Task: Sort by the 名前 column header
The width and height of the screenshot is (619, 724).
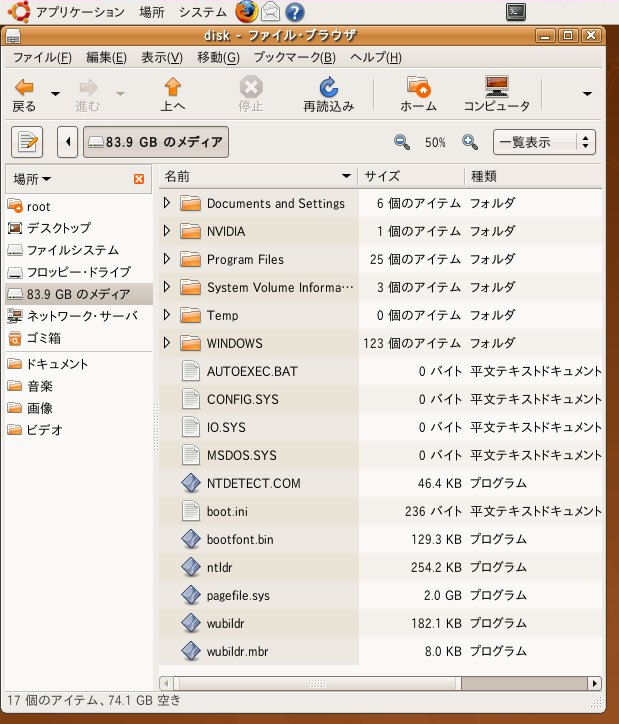Action: click(x=258, y=176)
